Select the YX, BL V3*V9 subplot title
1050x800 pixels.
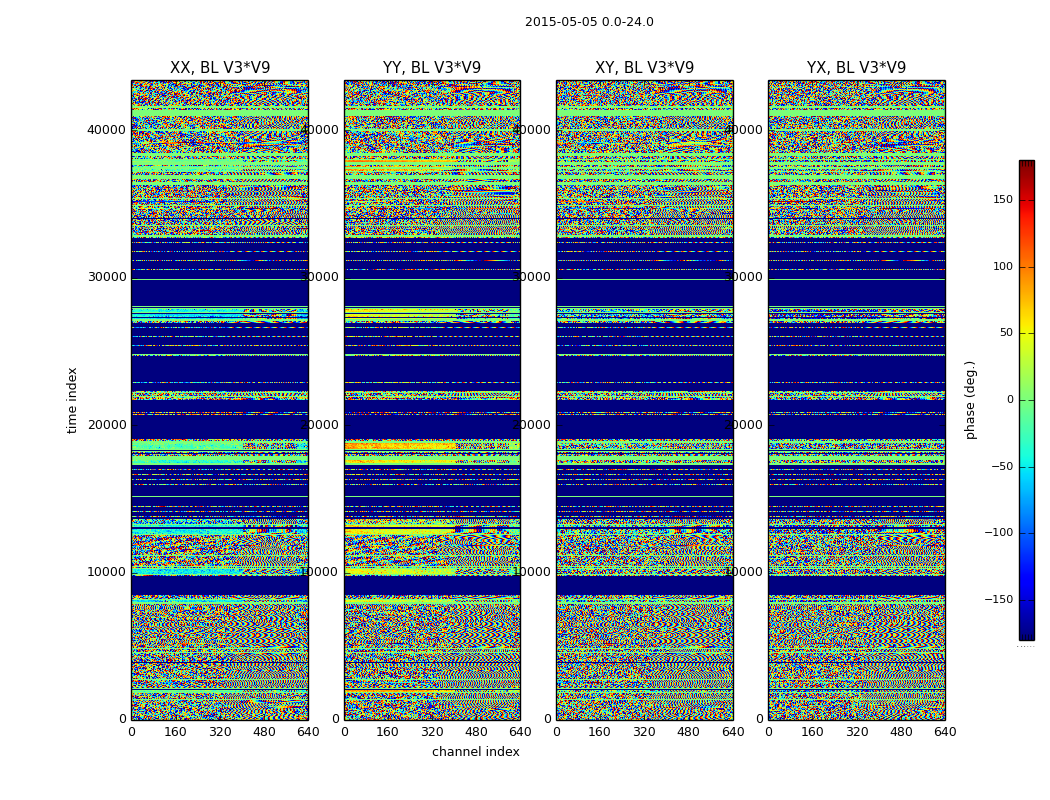[x=856, y=68]
